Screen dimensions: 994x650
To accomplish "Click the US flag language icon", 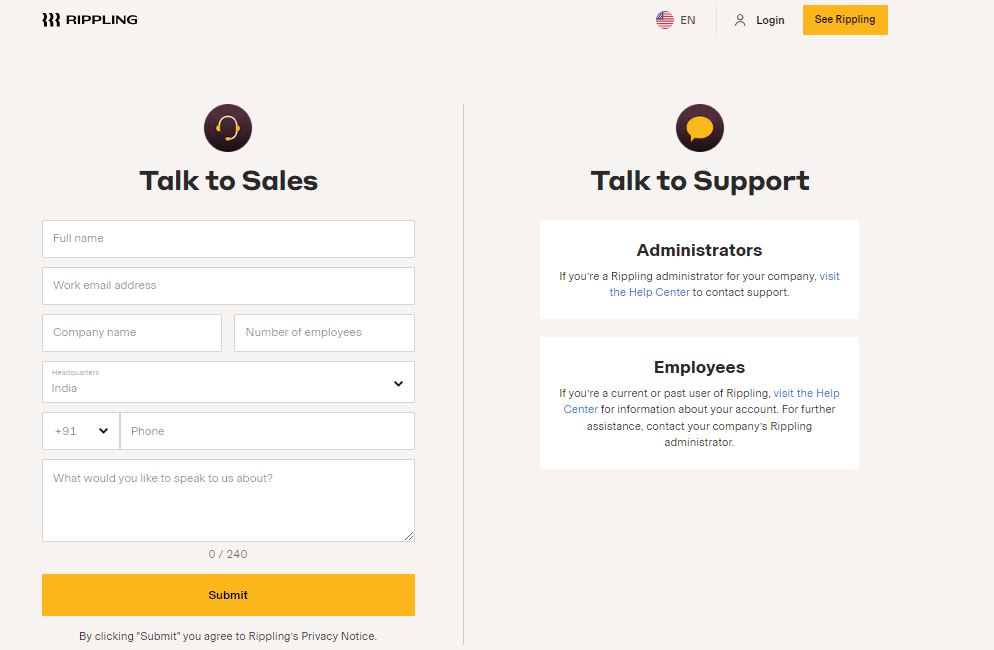I will pyautogui.click(x=664, y=20).
